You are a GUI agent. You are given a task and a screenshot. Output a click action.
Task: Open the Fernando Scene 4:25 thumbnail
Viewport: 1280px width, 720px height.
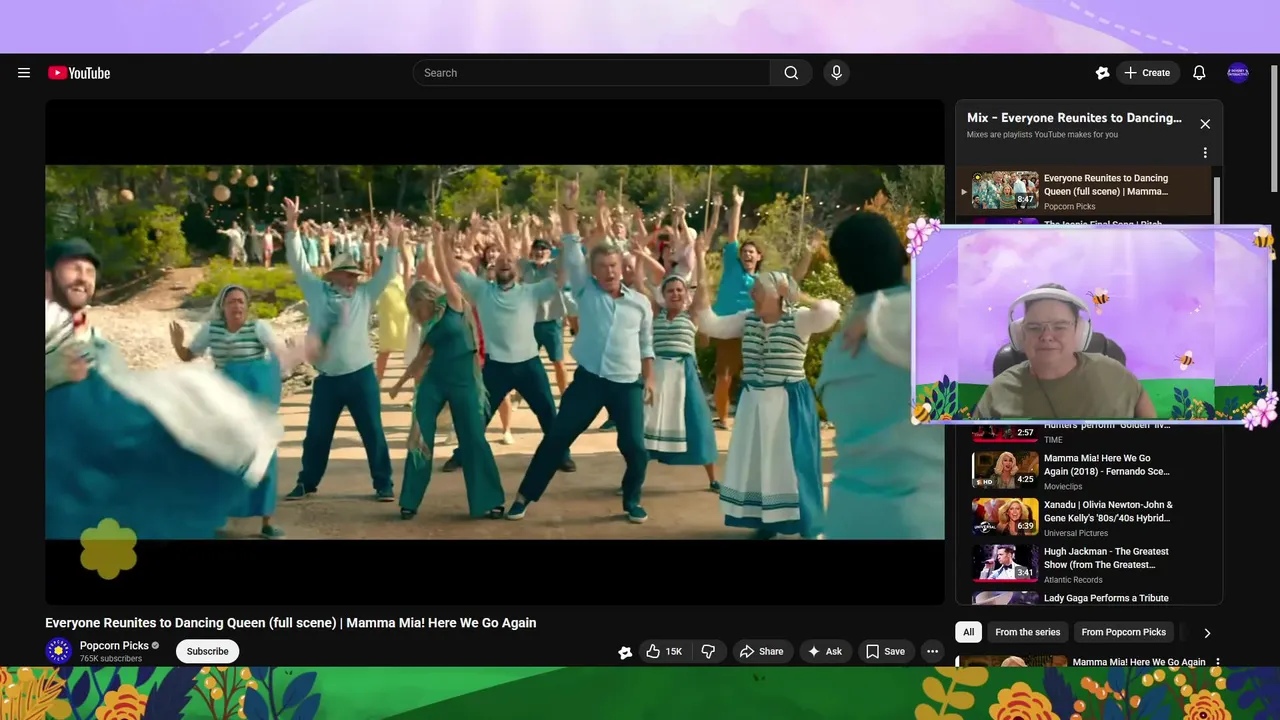(1005, 470)
